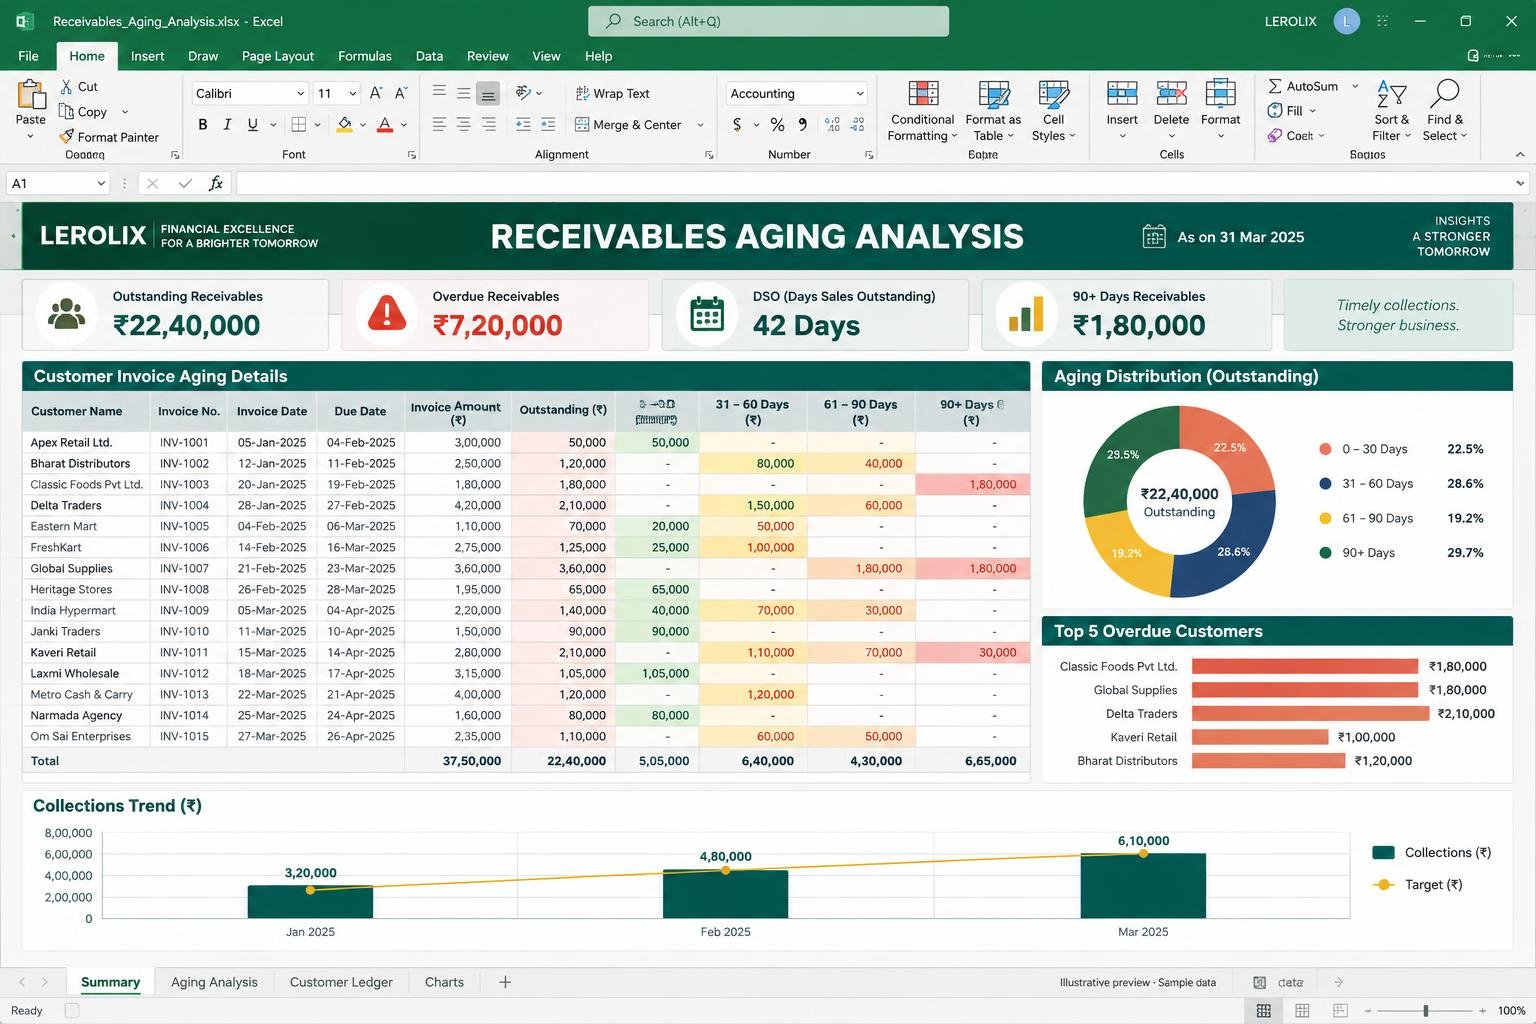Pick the yellow fill color button
1536x1024 pixels.
[x=345, y=125]
